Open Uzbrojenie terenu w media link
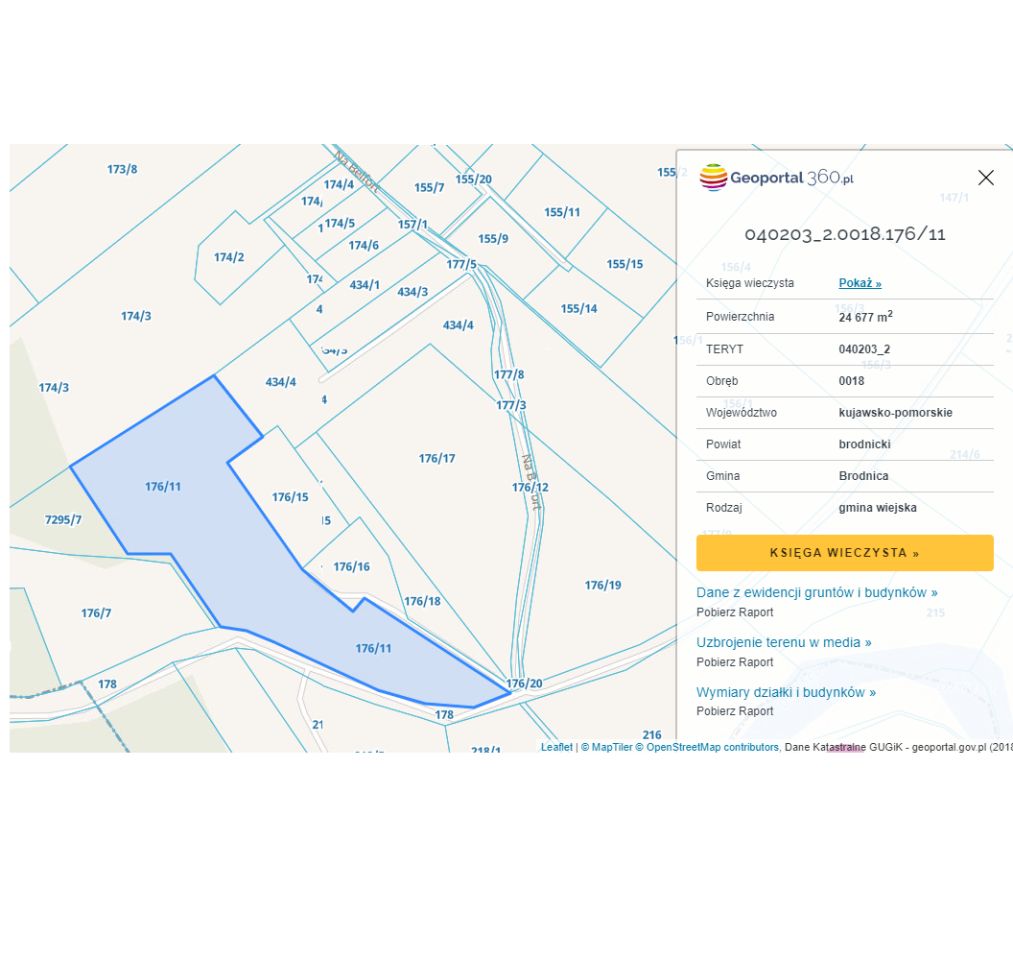 coord(784,642)
